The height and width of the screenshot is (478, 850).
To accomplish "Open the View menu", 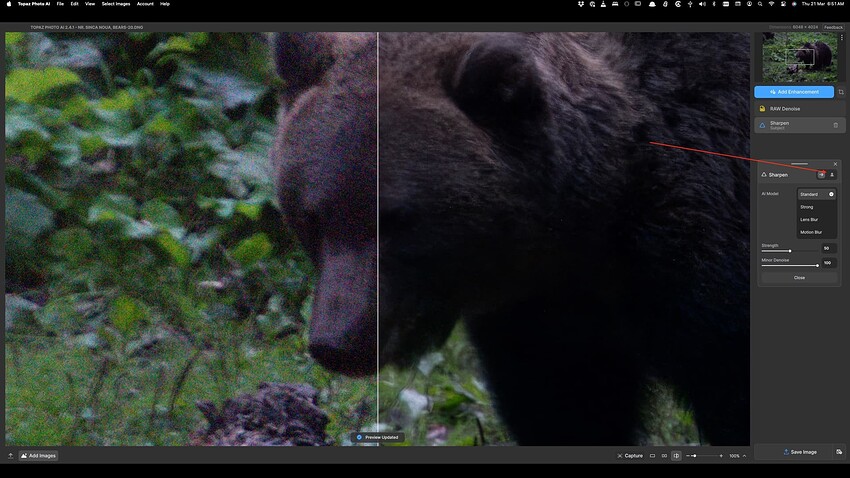I will click(x=90, y=4).
